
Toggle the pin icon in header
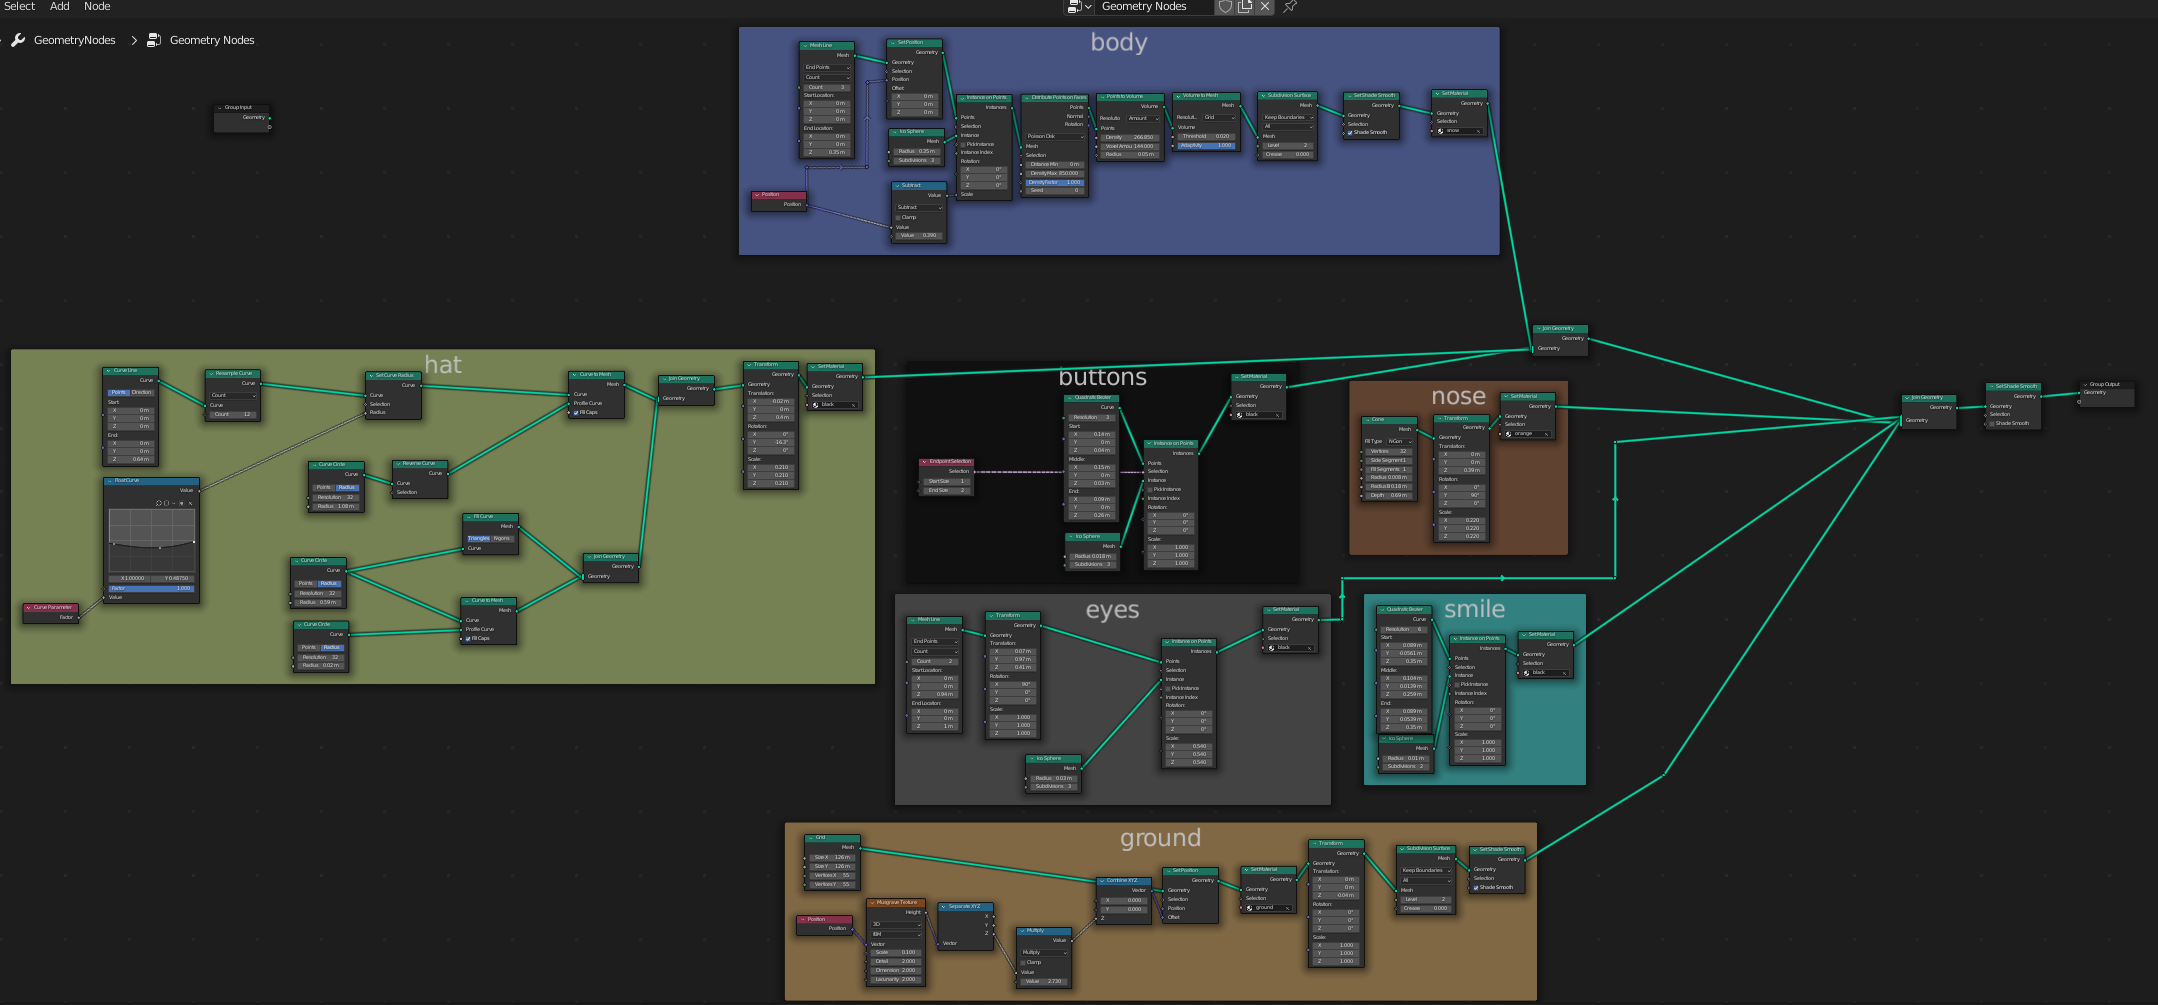(1290, 6)
